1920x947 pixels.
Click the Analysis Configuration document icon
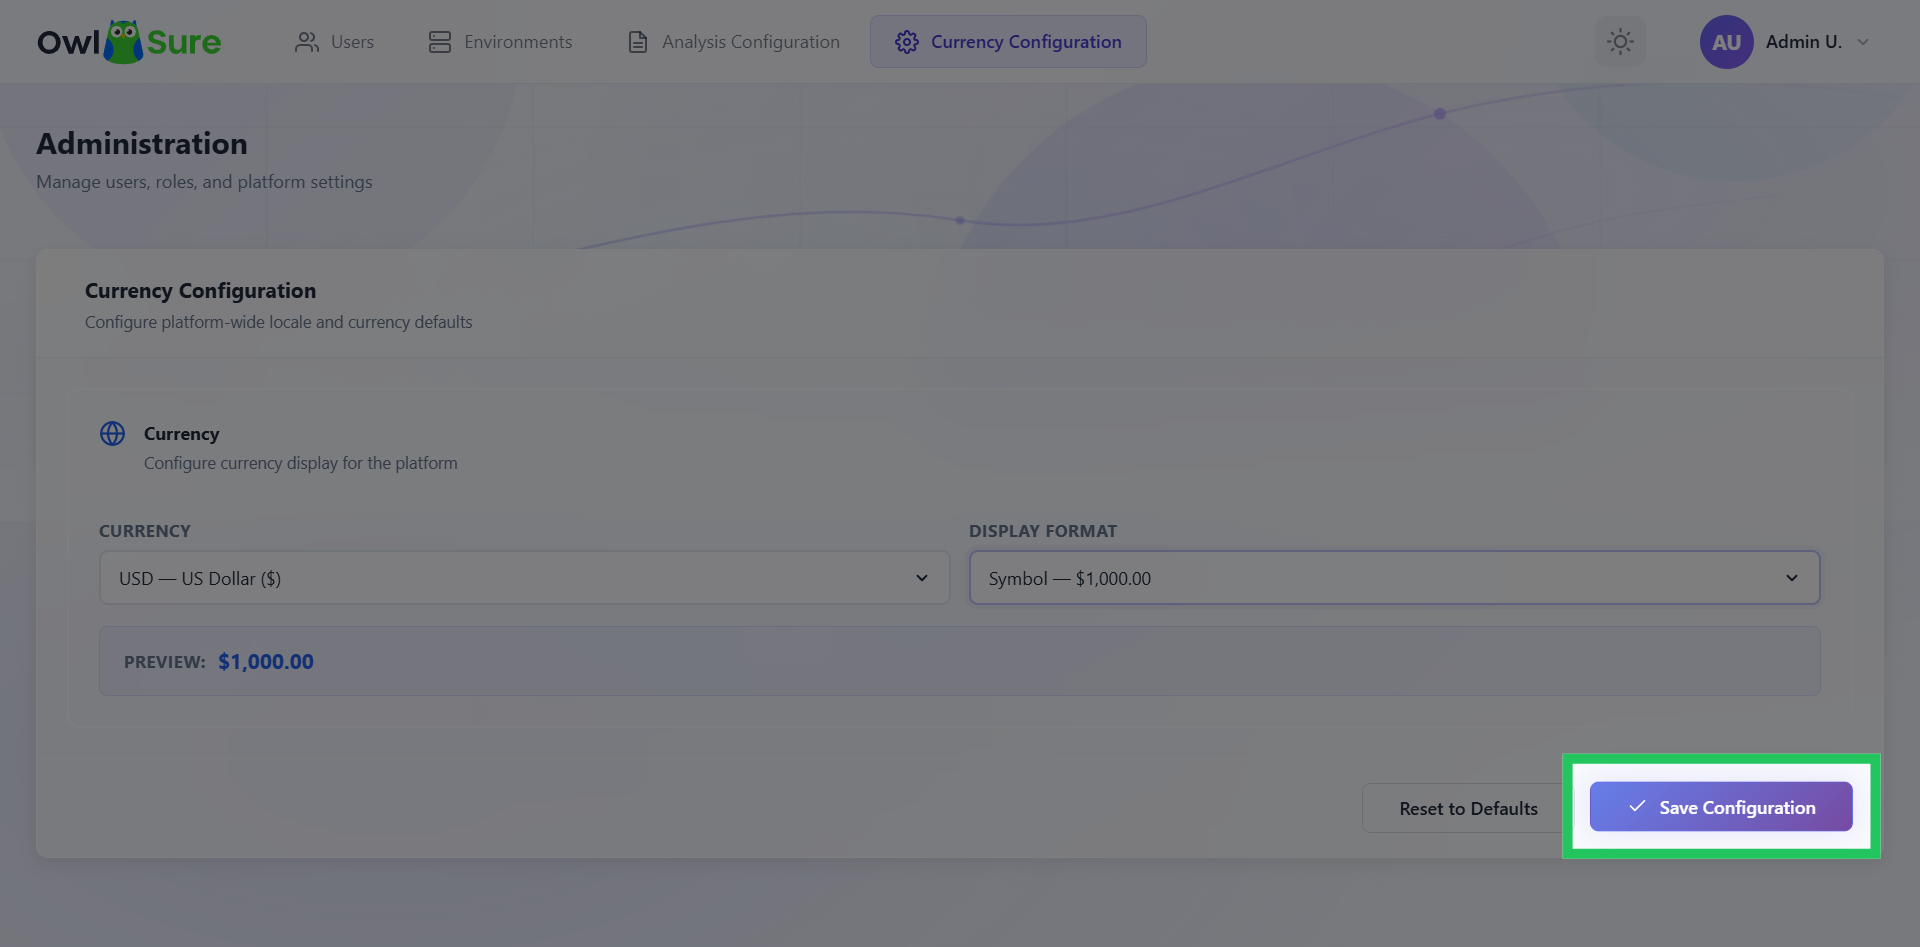638,42
